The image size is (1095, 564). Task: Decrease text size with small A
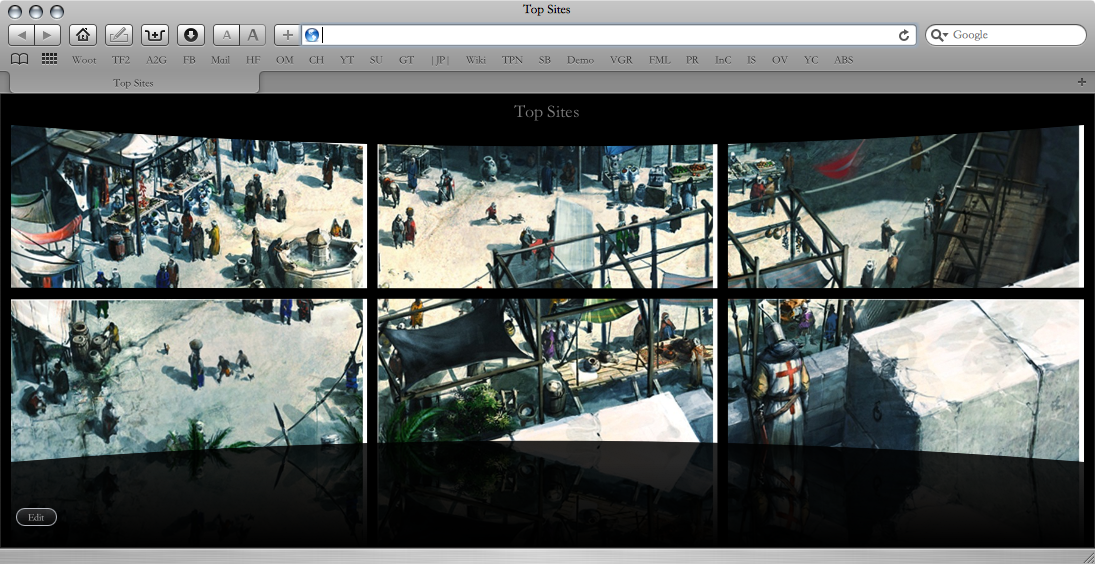pos(226,35)
